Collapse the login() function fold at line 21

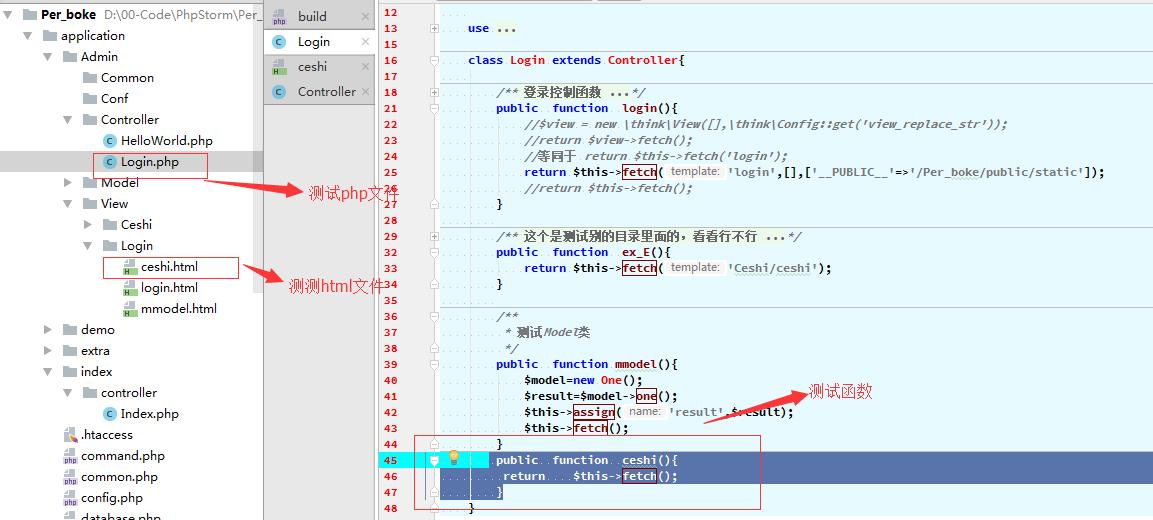434,109
